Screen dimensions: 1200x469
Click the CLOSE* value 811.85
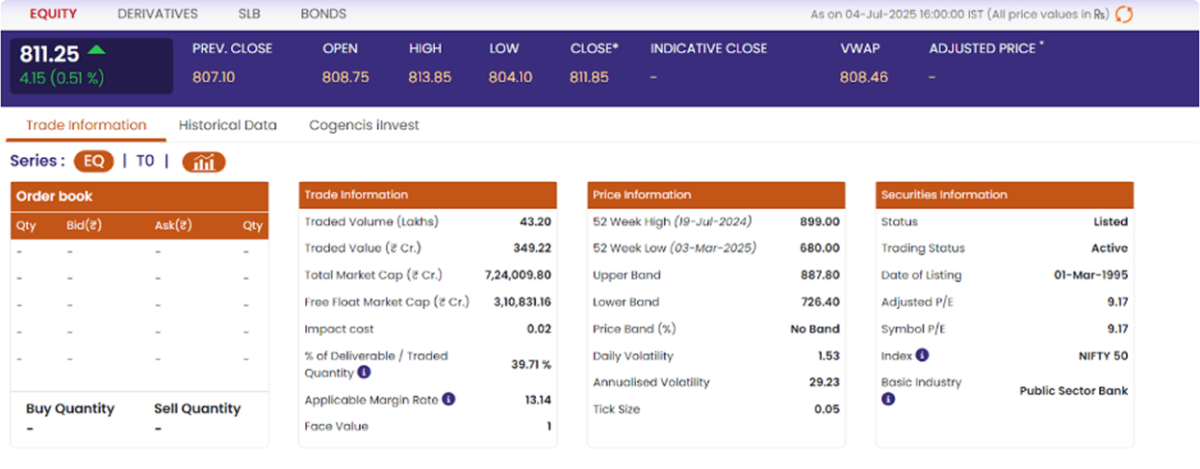[x=589, y=77]
